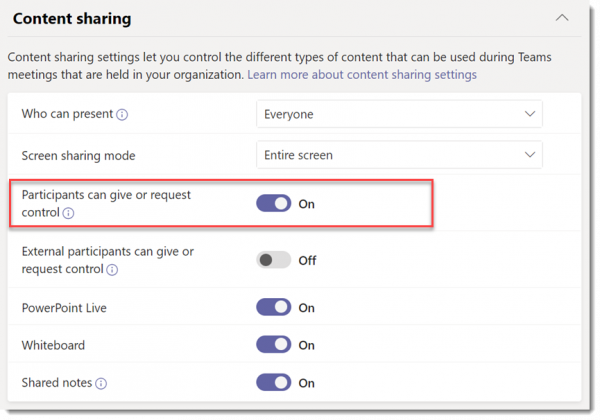
Task: Show info for Participants can give or request control
Action: coord(68,213)
